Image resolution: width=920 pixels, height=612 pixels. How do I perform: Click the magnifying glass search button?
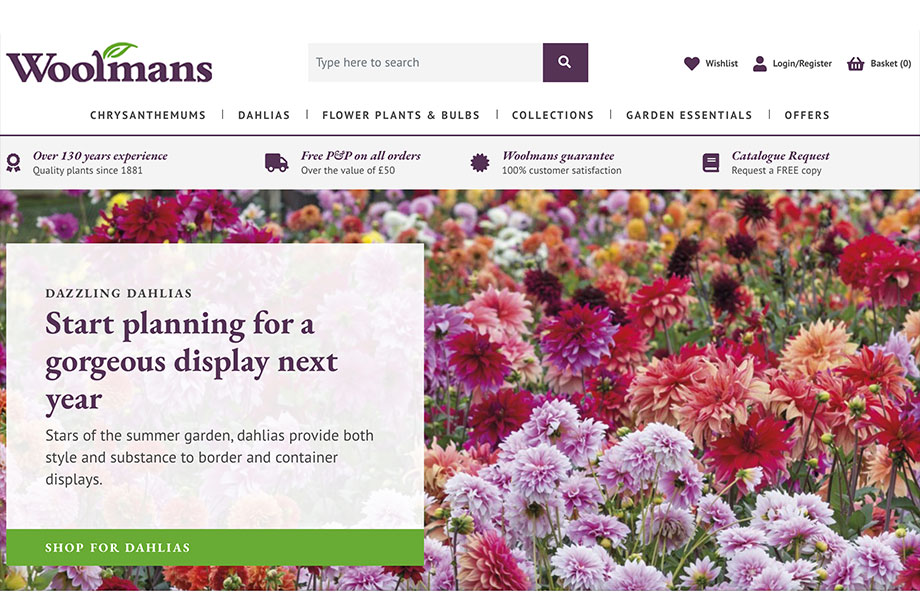click(565, 62)
